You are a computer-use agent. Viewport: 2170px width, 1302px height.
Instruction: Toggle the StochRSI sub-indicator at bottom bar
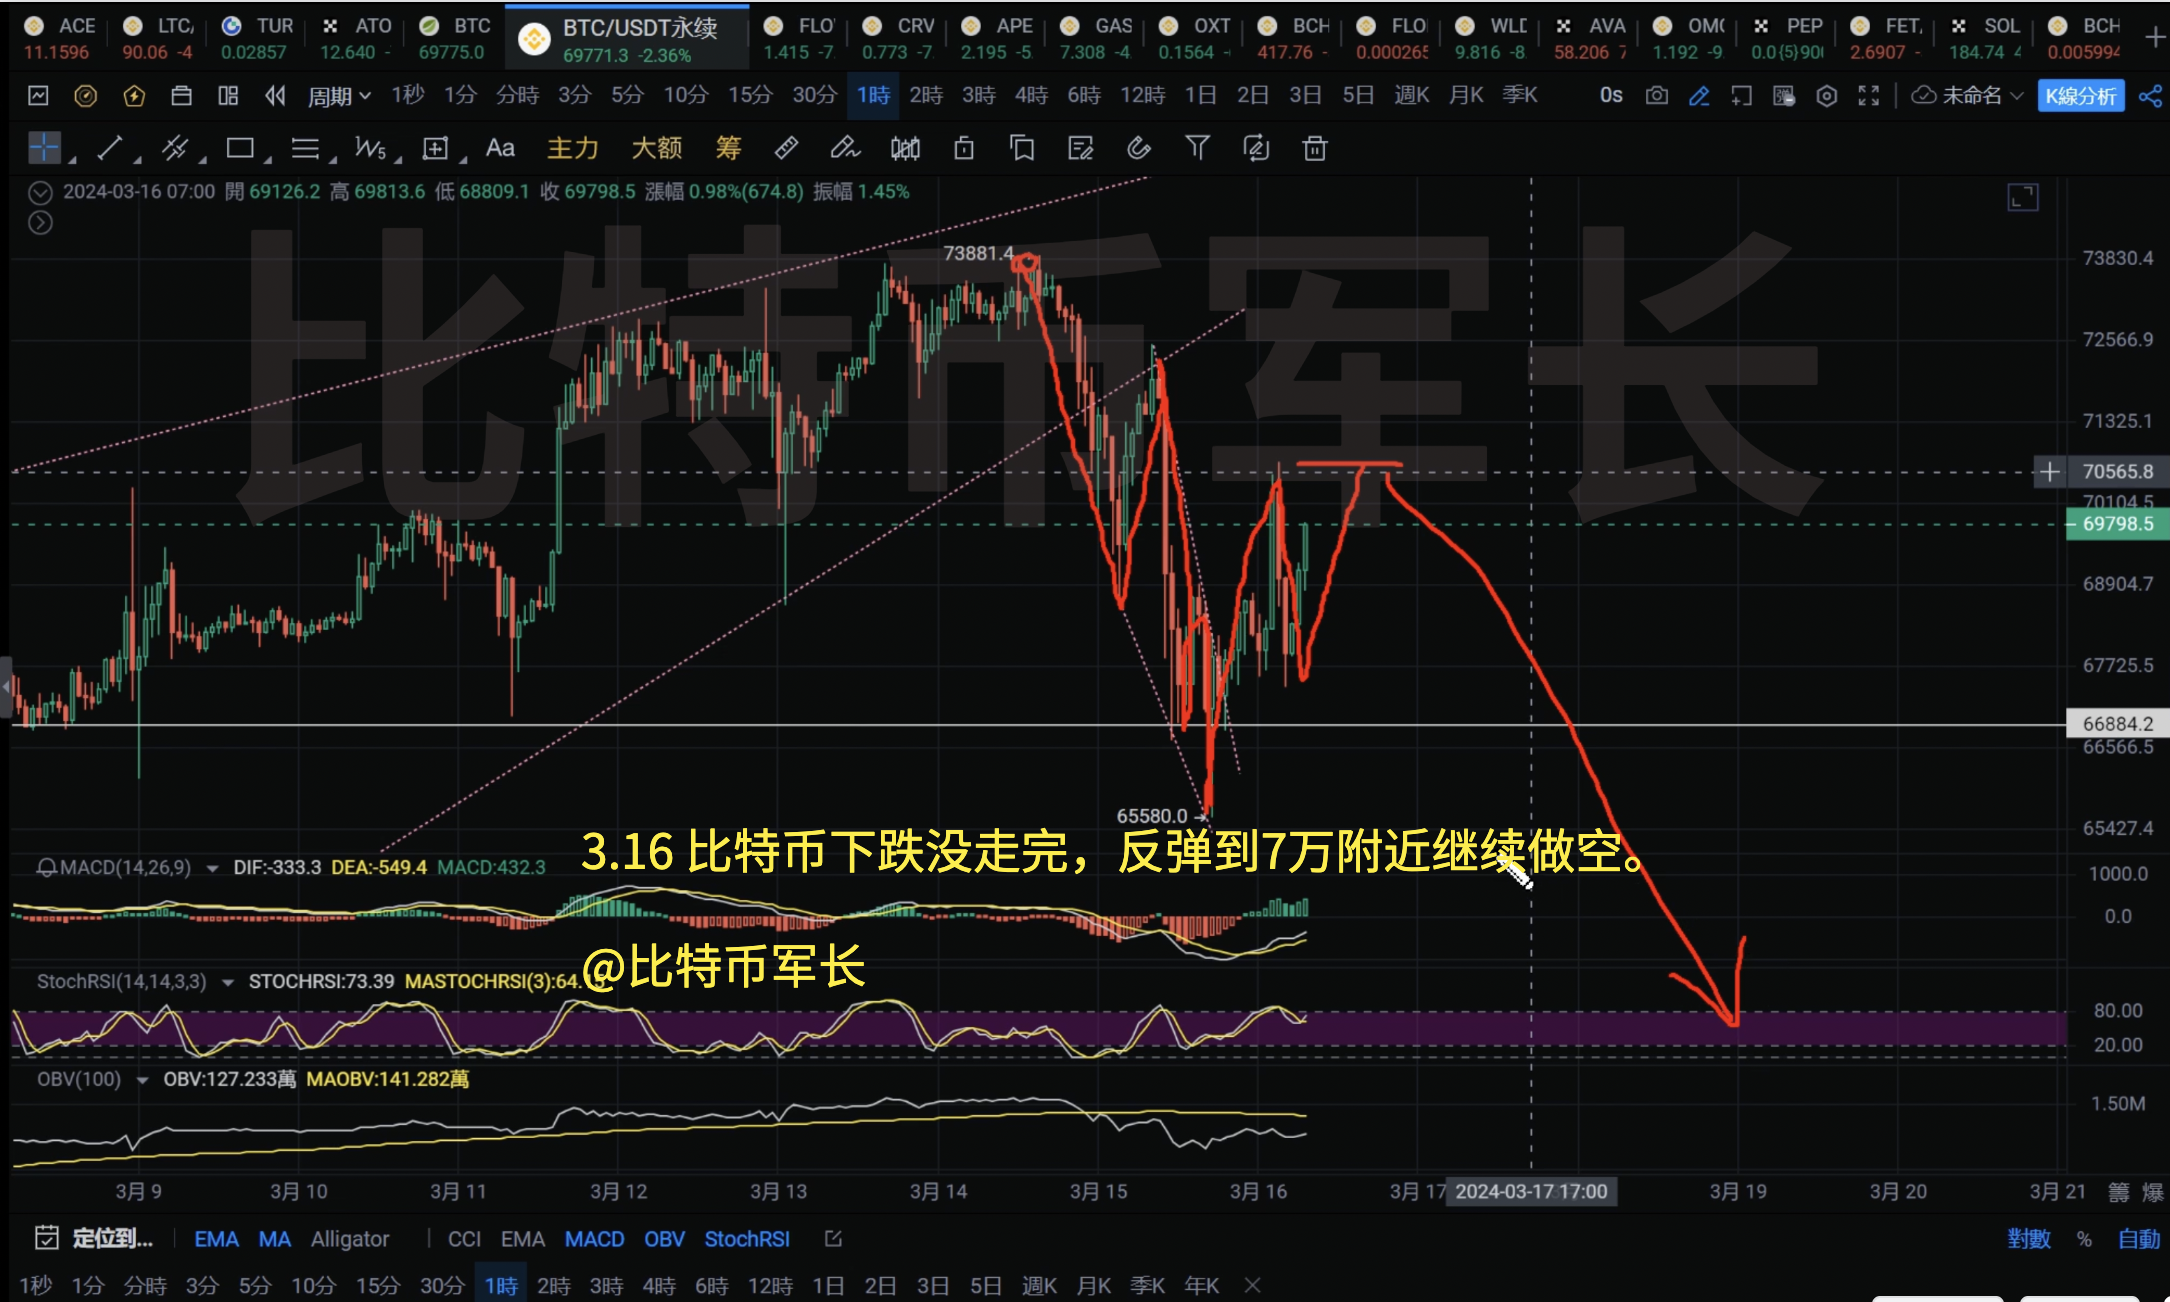[x=747, y=1239]
